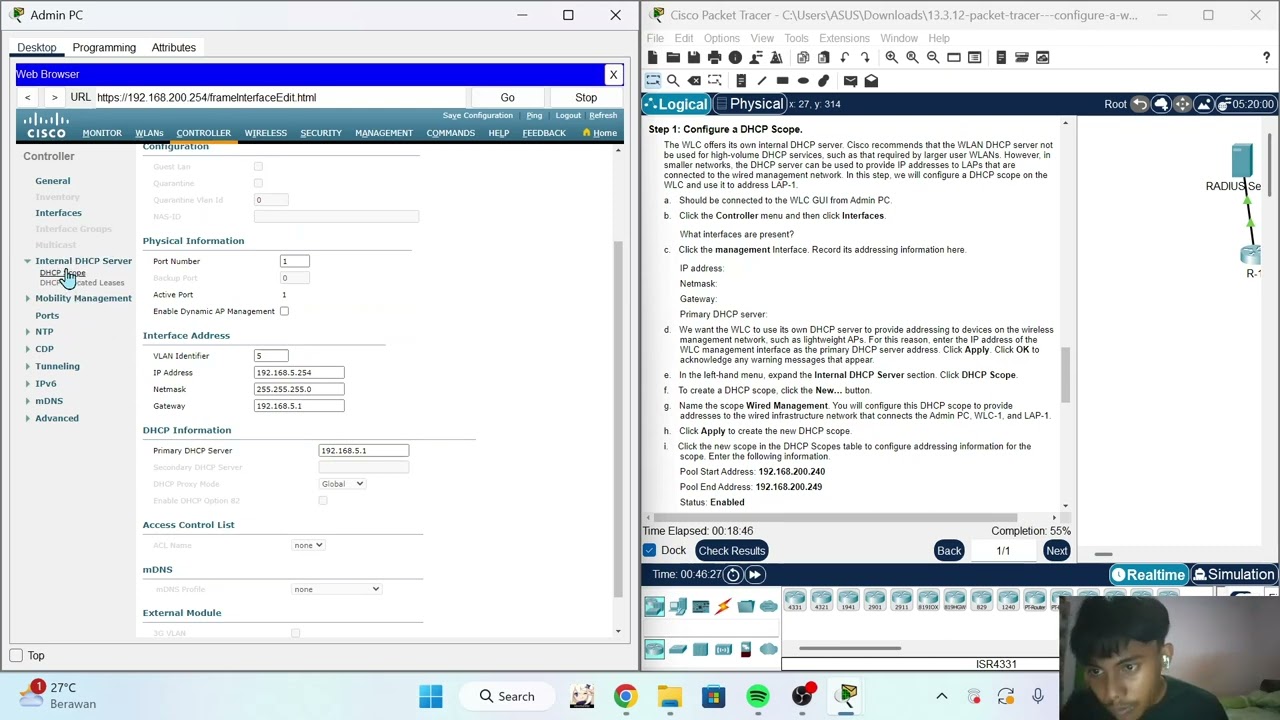This screenshot has width=1280, height=720.
Task: Open mDNS Profile dropdown
Action: [336, 589]
